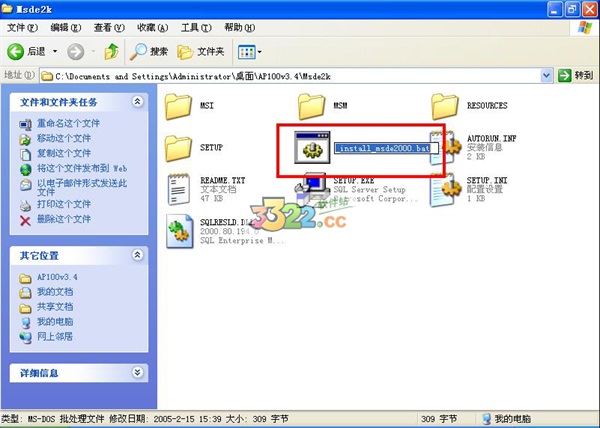Collapse the 其它位置 panel

pos(137,255)
